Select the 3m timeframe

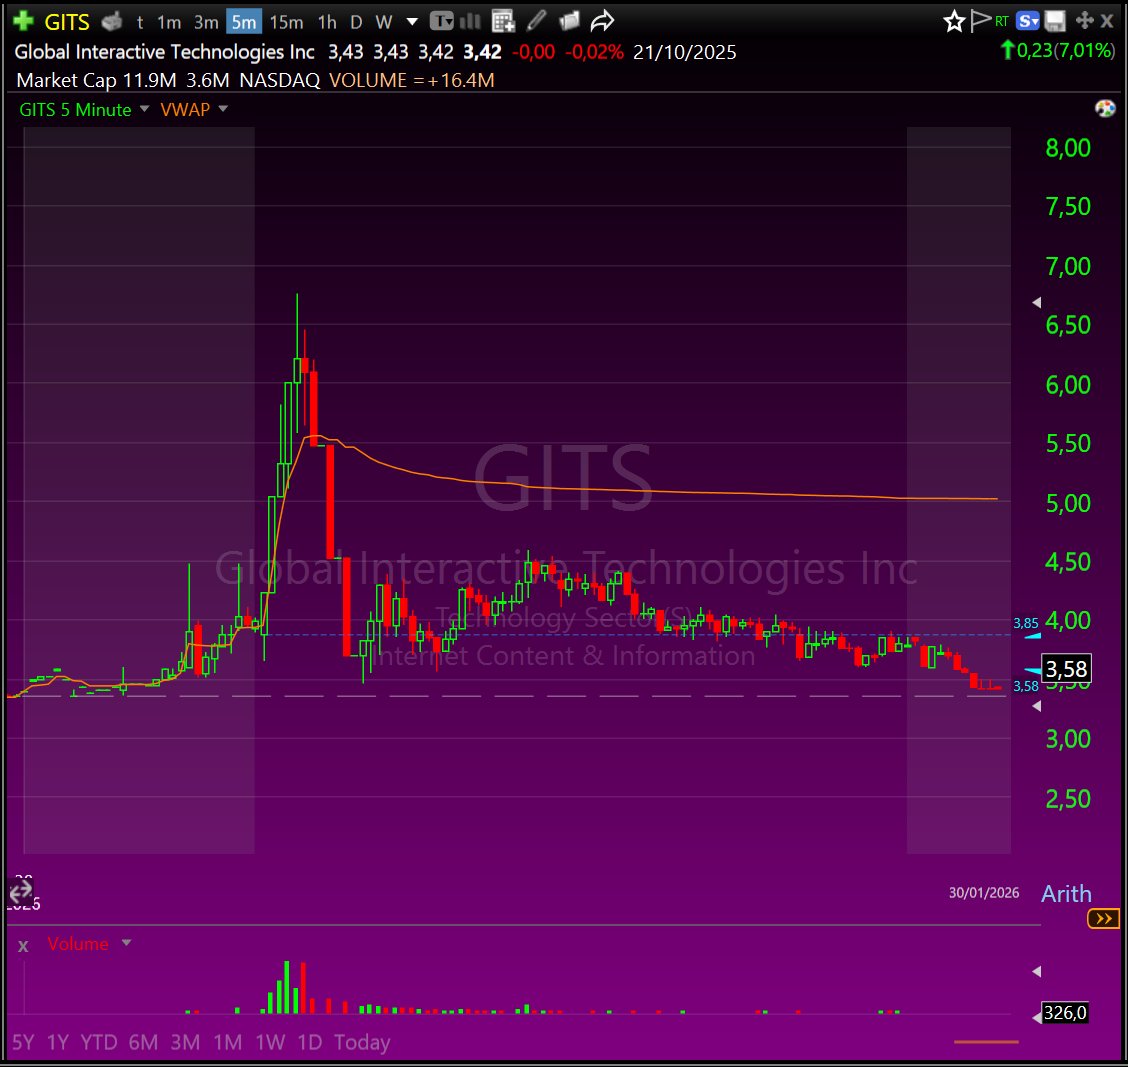[x=206, y=22]
